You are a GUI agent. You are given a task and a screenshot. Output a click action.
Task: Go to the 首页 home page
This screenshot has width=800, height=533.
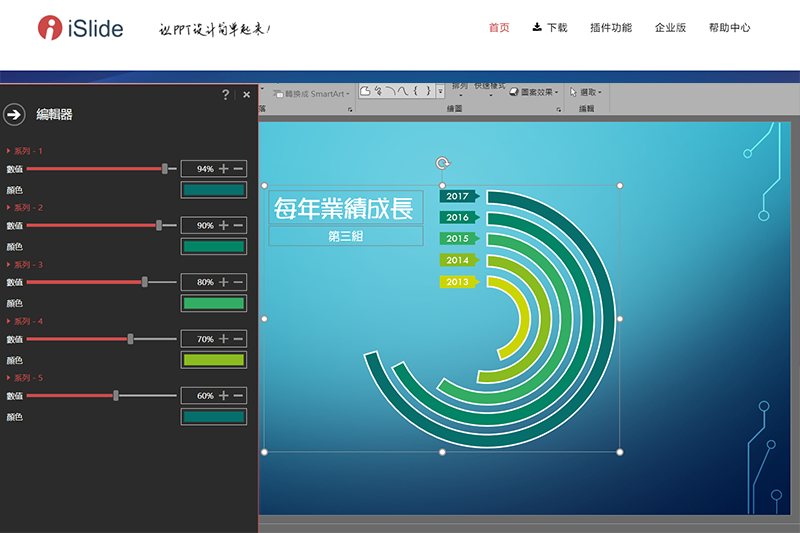pyautogui.click(x=499, y=28)
